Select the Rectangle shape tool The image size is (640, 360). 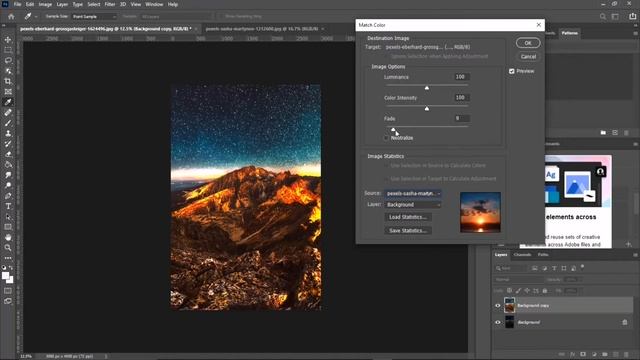8,227
